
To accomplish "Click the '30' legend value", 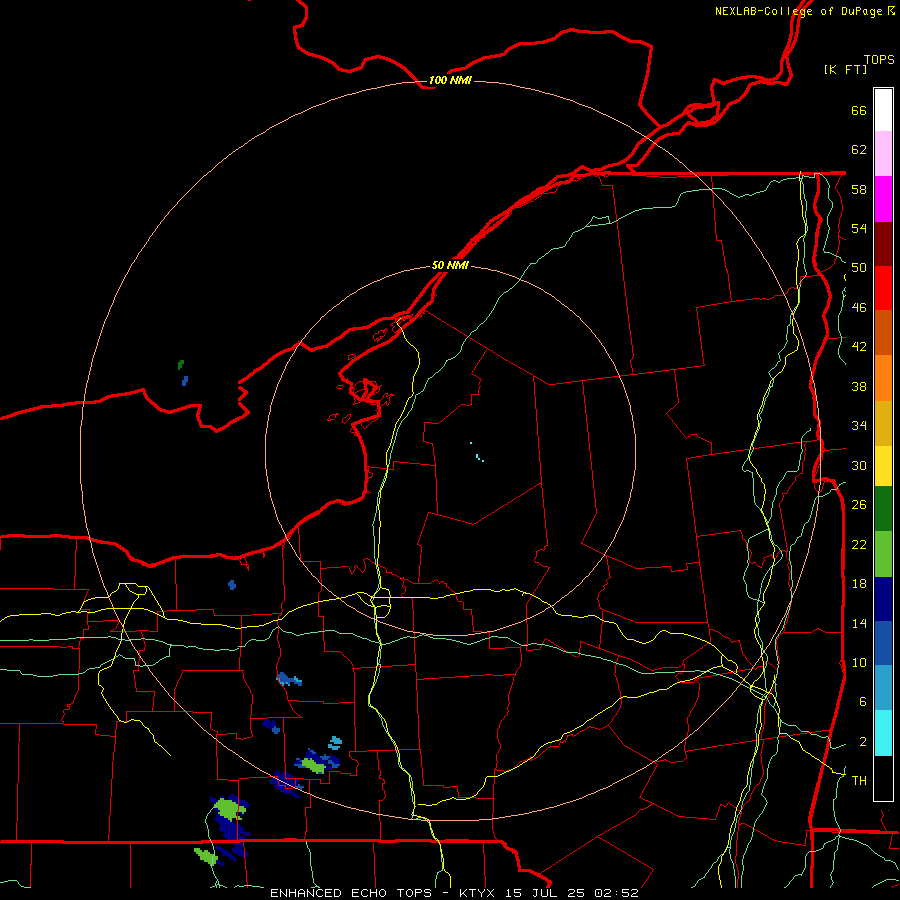I will pyautogui.click(x=859, y=465).
